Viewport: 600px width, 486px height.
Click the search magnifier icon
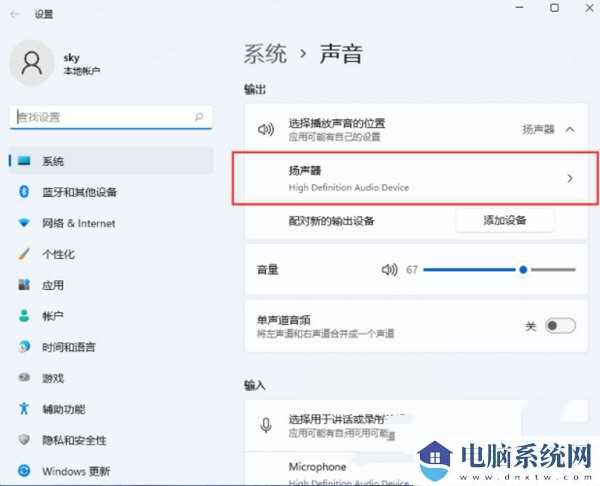coord(199,117)
